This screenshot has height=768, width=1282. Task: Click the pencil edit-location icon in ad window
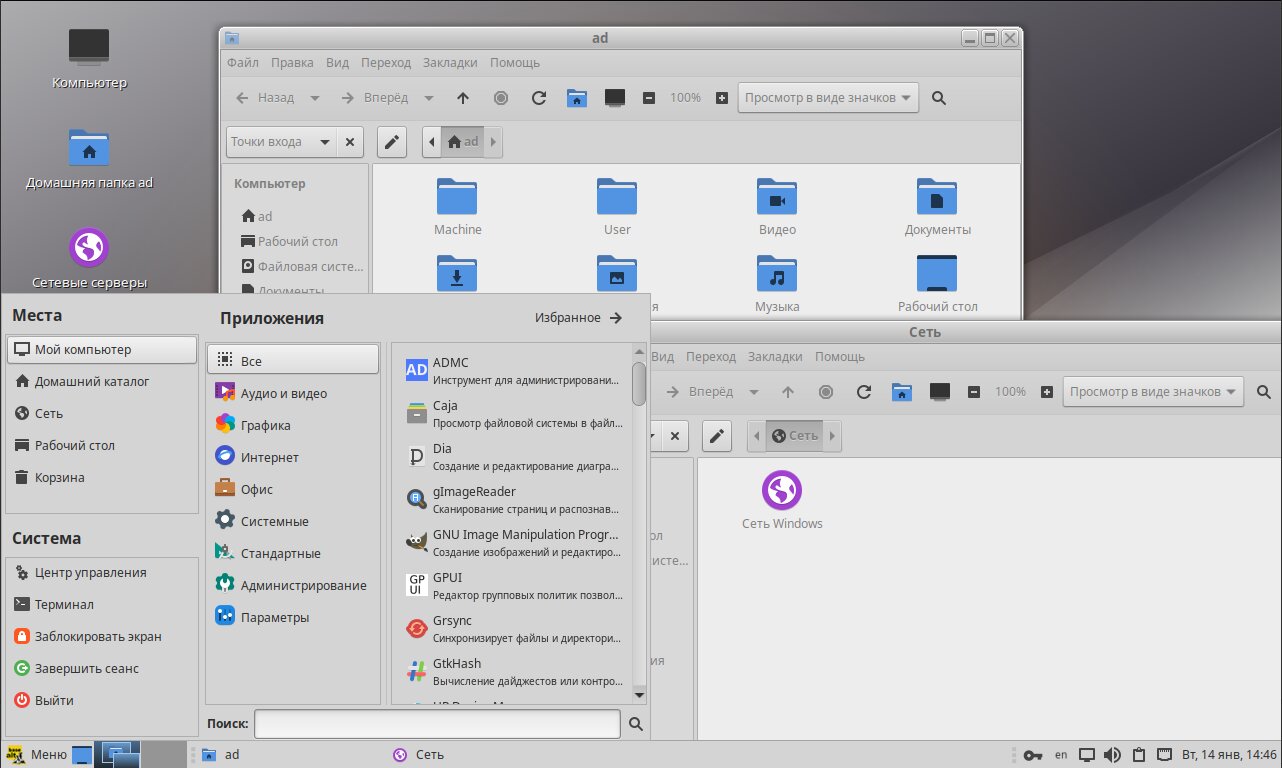pyautogui.click(x=392, y=142)
